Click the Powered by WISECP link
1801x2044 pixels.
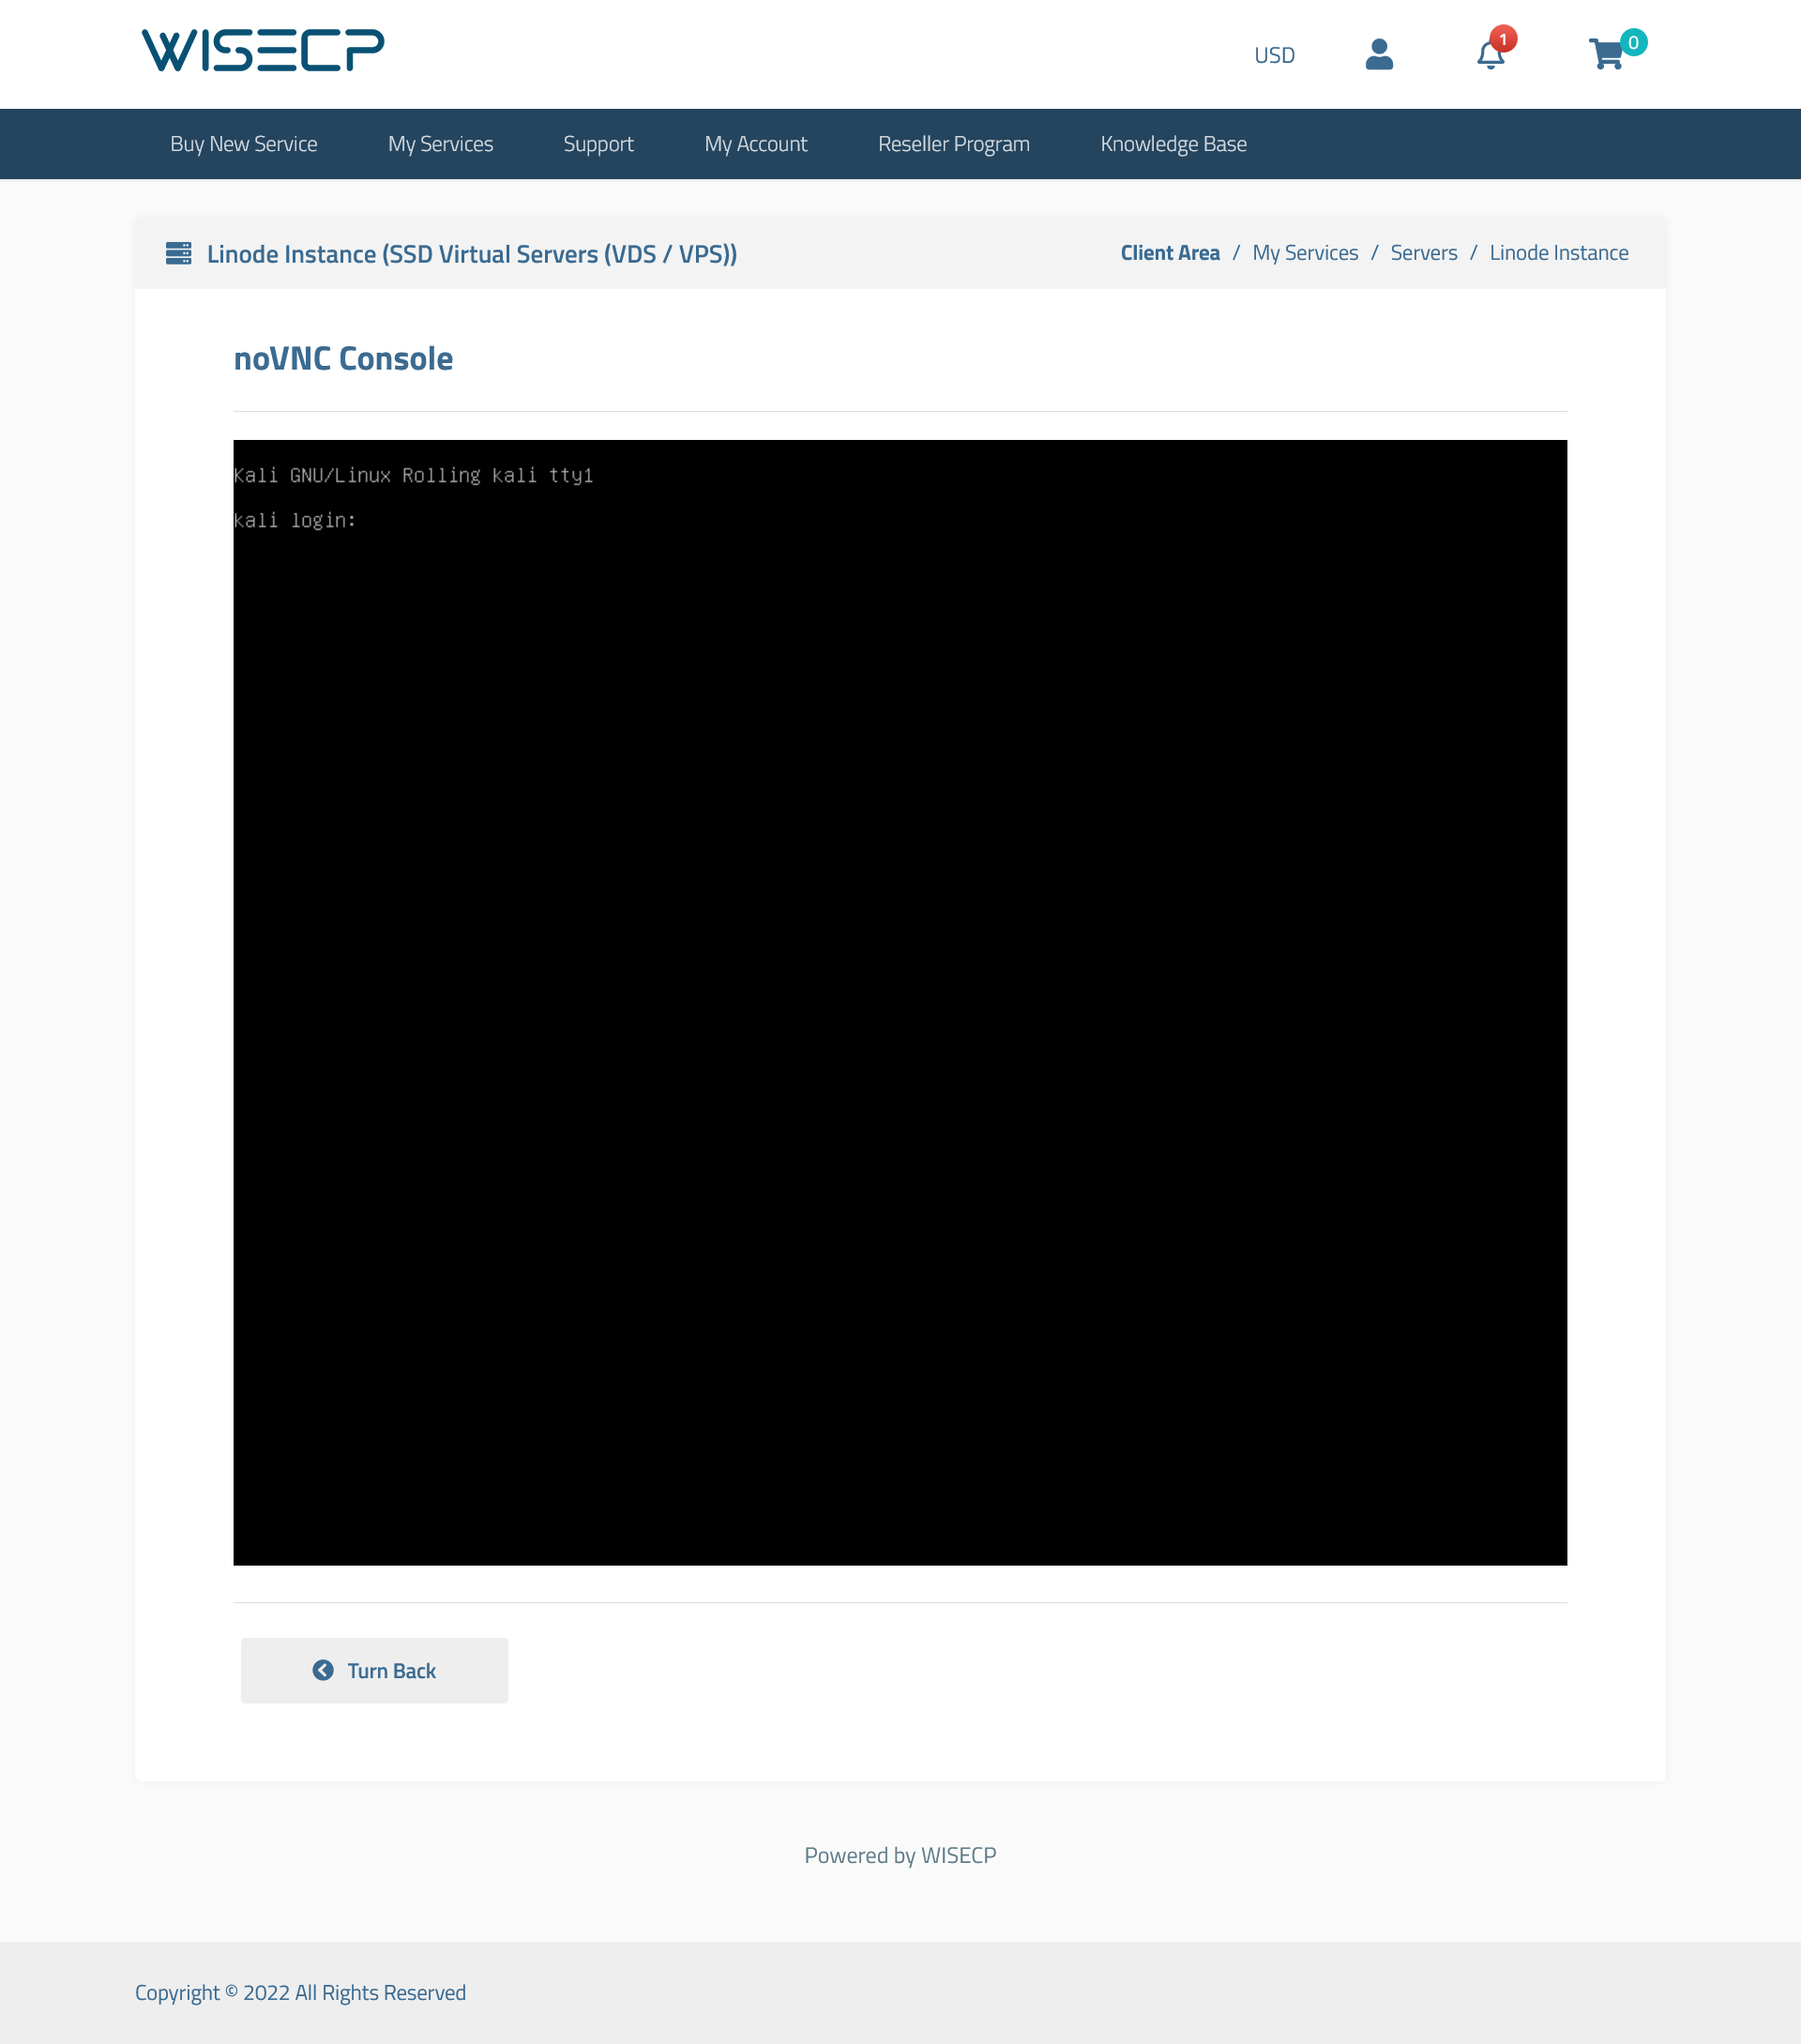pyautogui.click(x=900, y=1856)
